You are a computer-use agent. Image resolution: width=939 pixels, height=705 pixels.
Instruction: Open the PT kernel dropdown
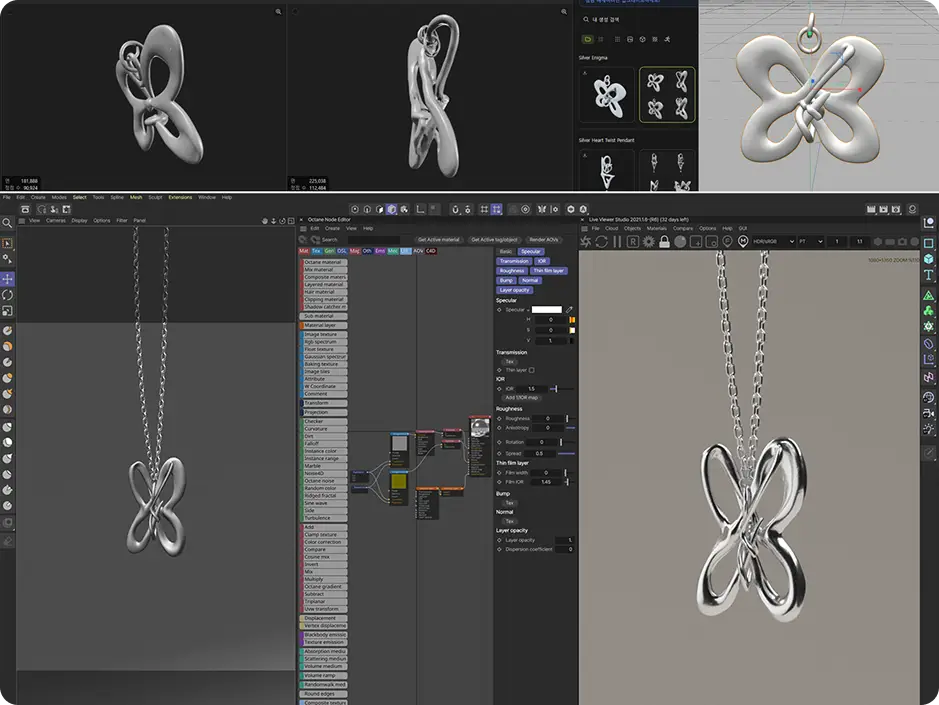(x=811, y=241)
